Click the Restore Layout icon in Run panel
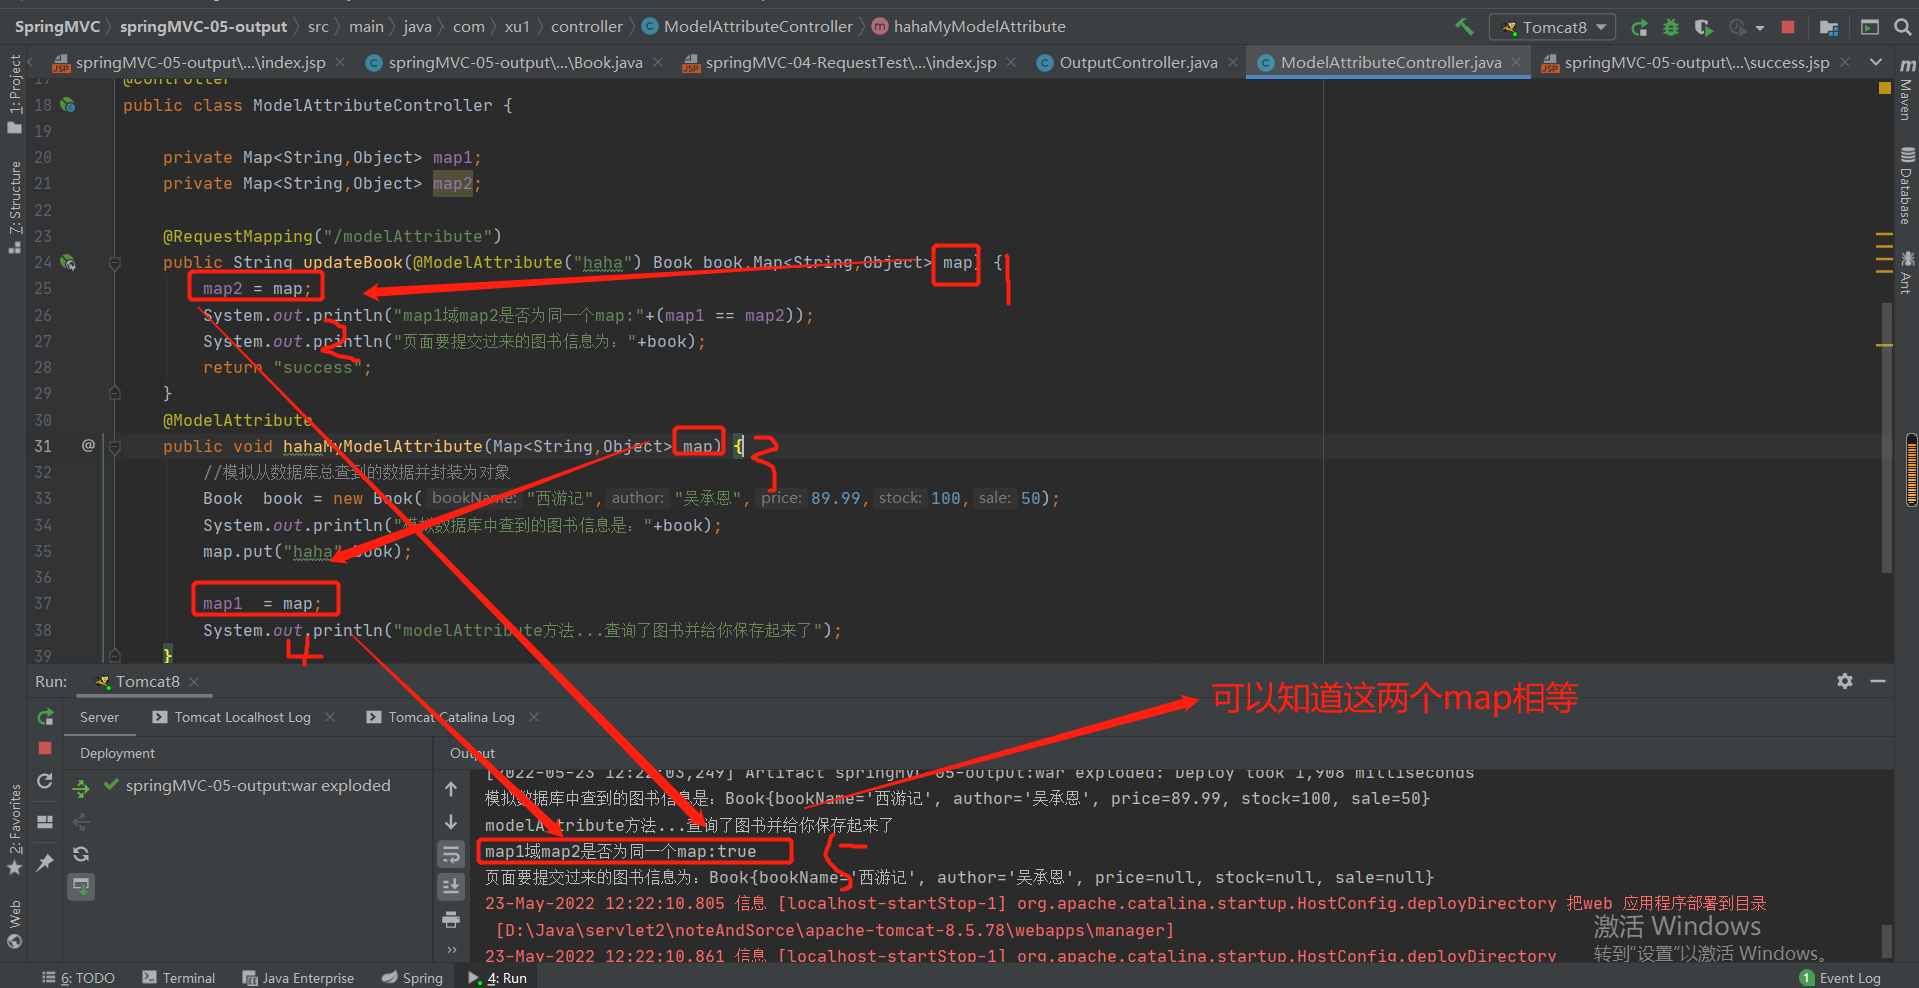 45,822
